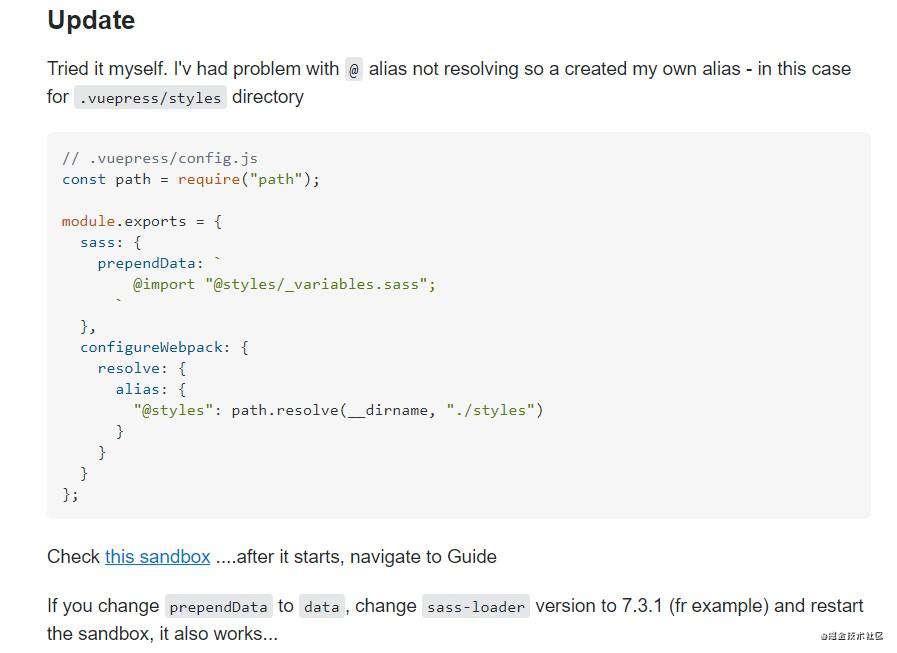Click the @import "@styles/_variables.sass" line
This screenshot has width=897, height=653.
pos(284,284)
